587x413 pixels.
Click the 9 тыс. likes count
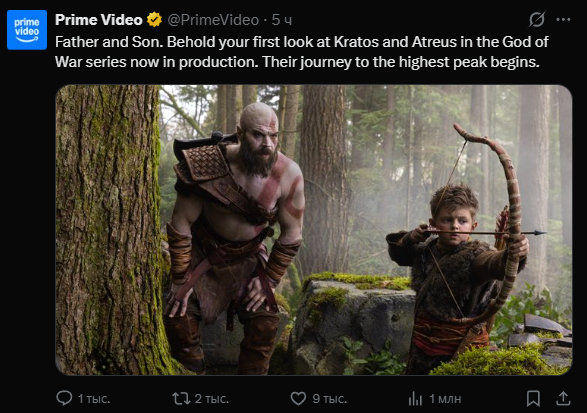tap(330, 399)
